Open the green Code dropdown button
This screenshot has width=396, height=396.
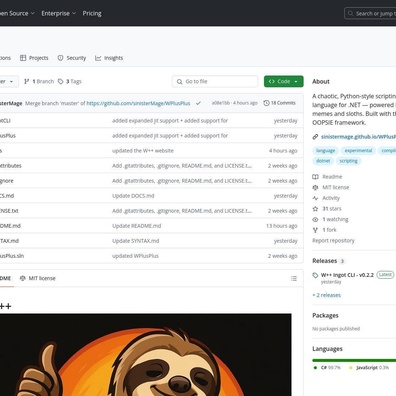[x=284, y=81]
